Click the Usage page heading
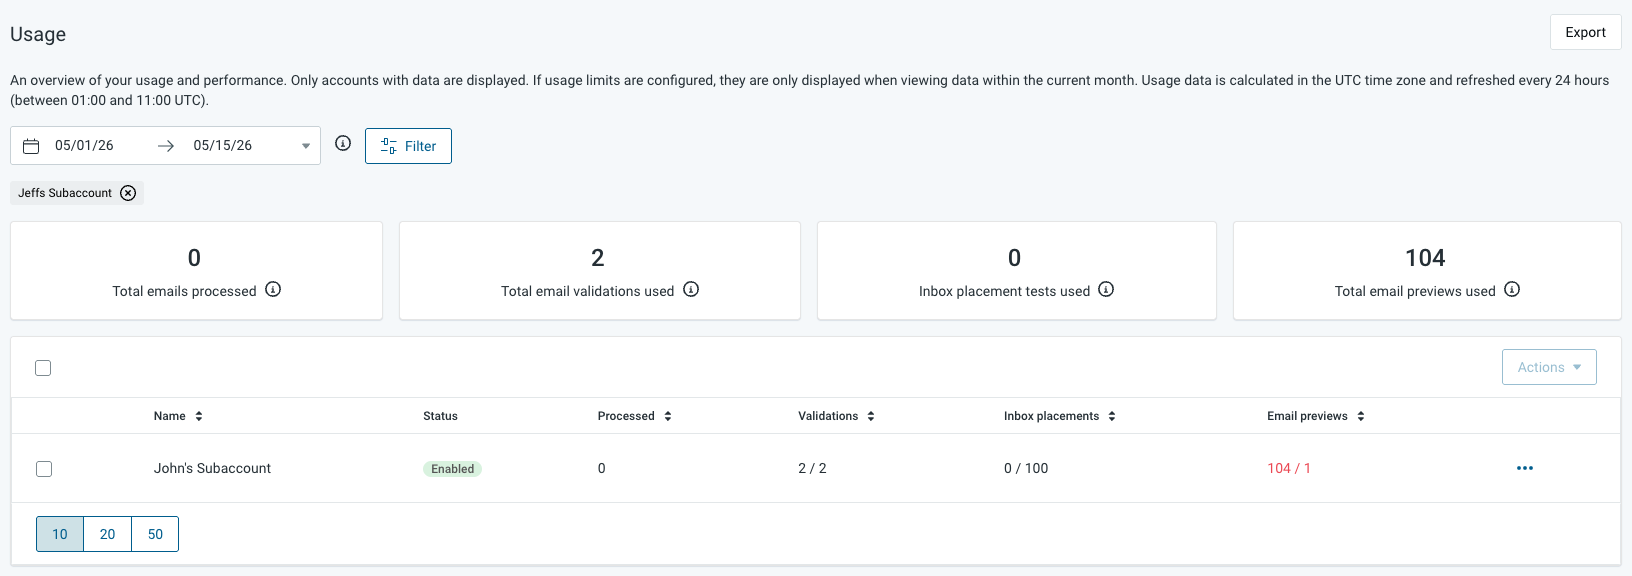This screenshot has height=576, width=1632. (x=38, y=34)
